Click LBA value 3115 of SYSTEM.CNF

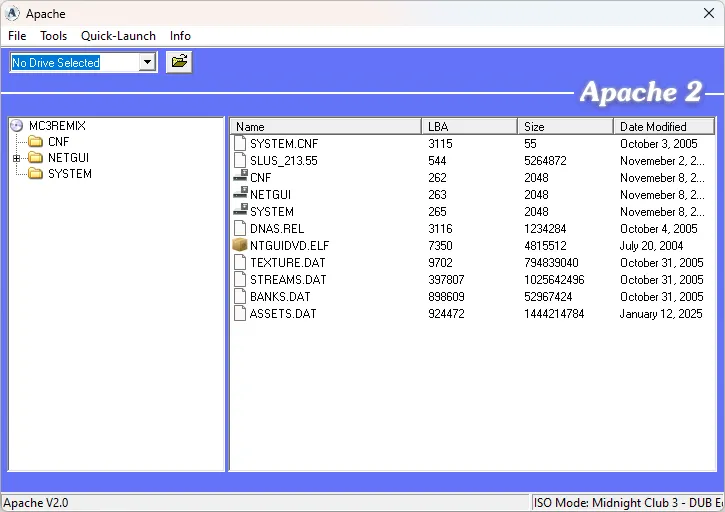click(x=440, y=144)
